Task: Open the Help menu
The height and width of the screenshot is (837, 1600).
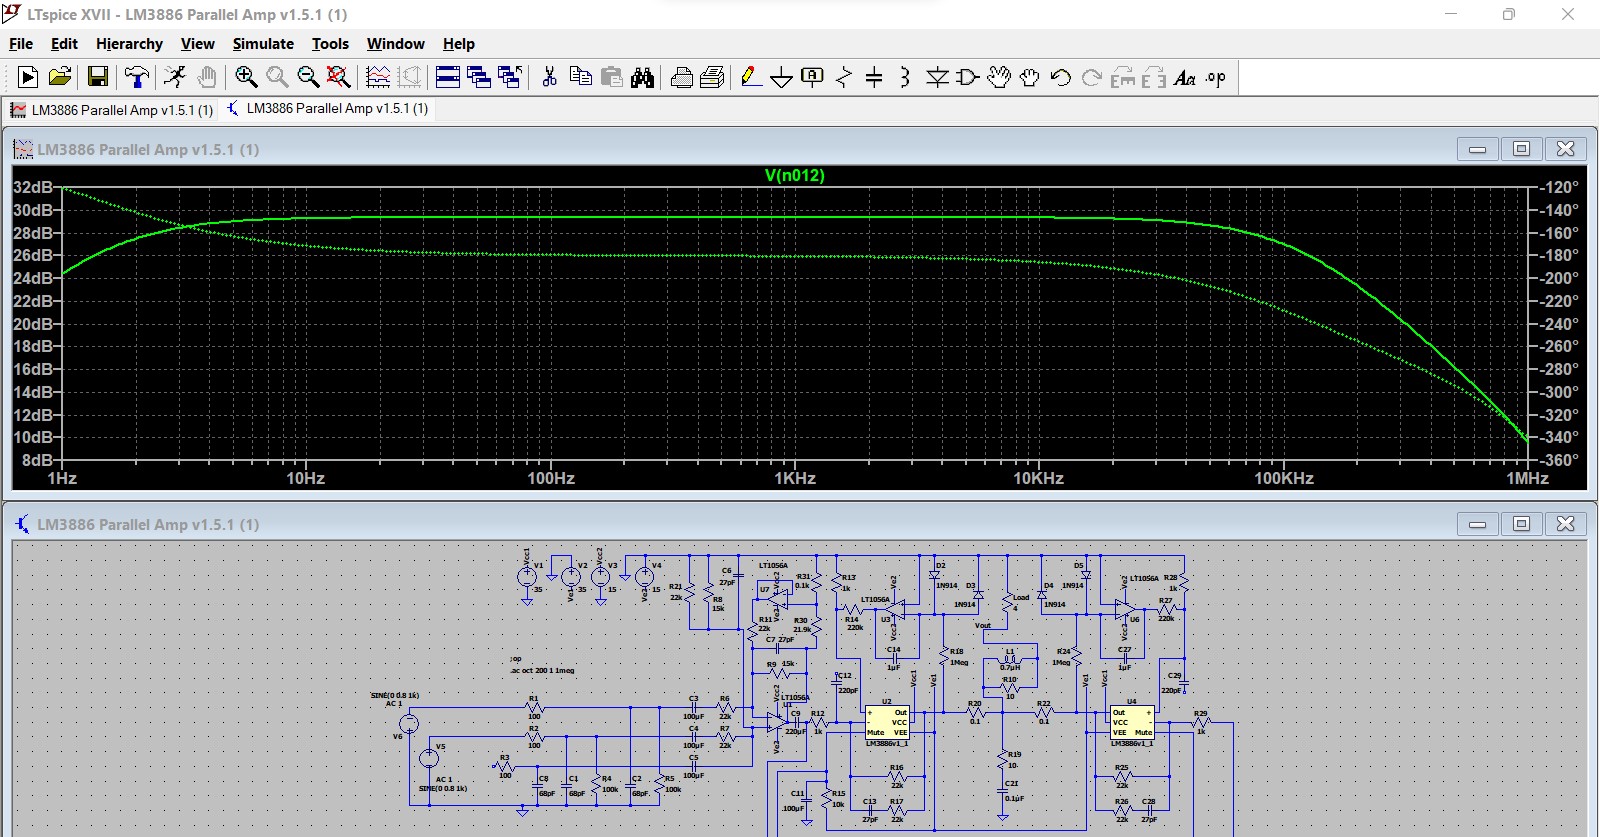Action: 459,44
